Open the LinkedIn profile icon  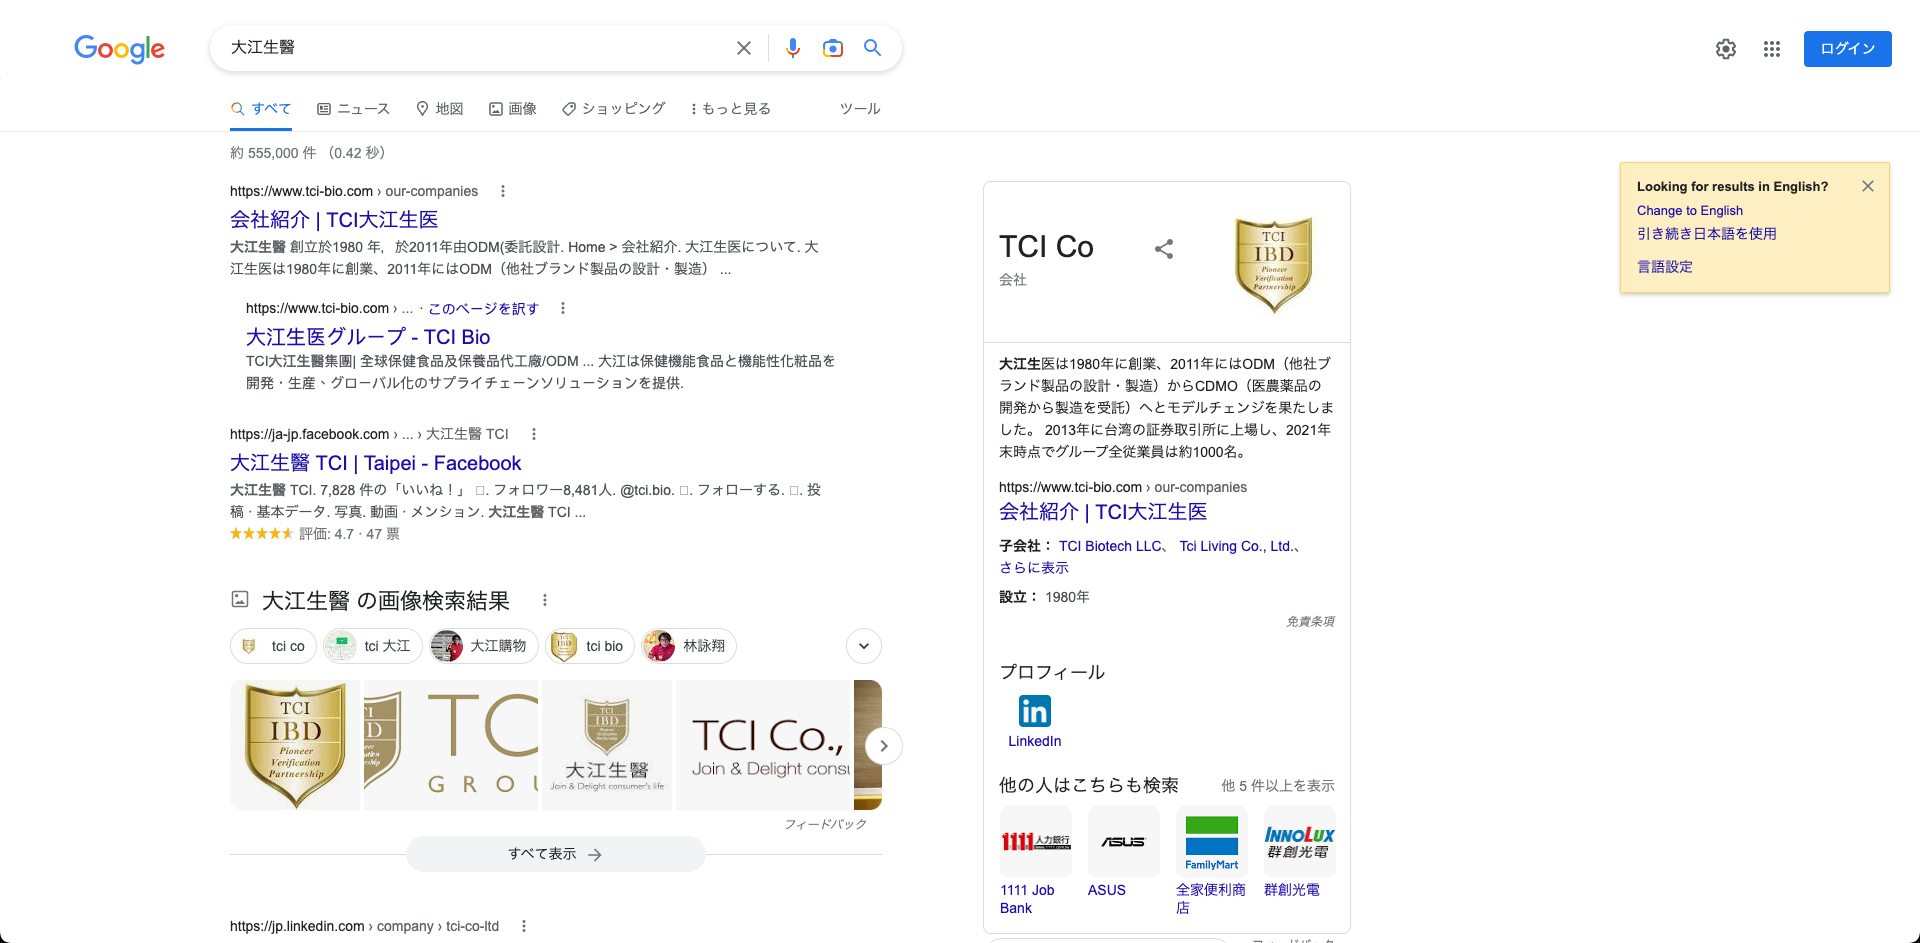[1035, 712]
